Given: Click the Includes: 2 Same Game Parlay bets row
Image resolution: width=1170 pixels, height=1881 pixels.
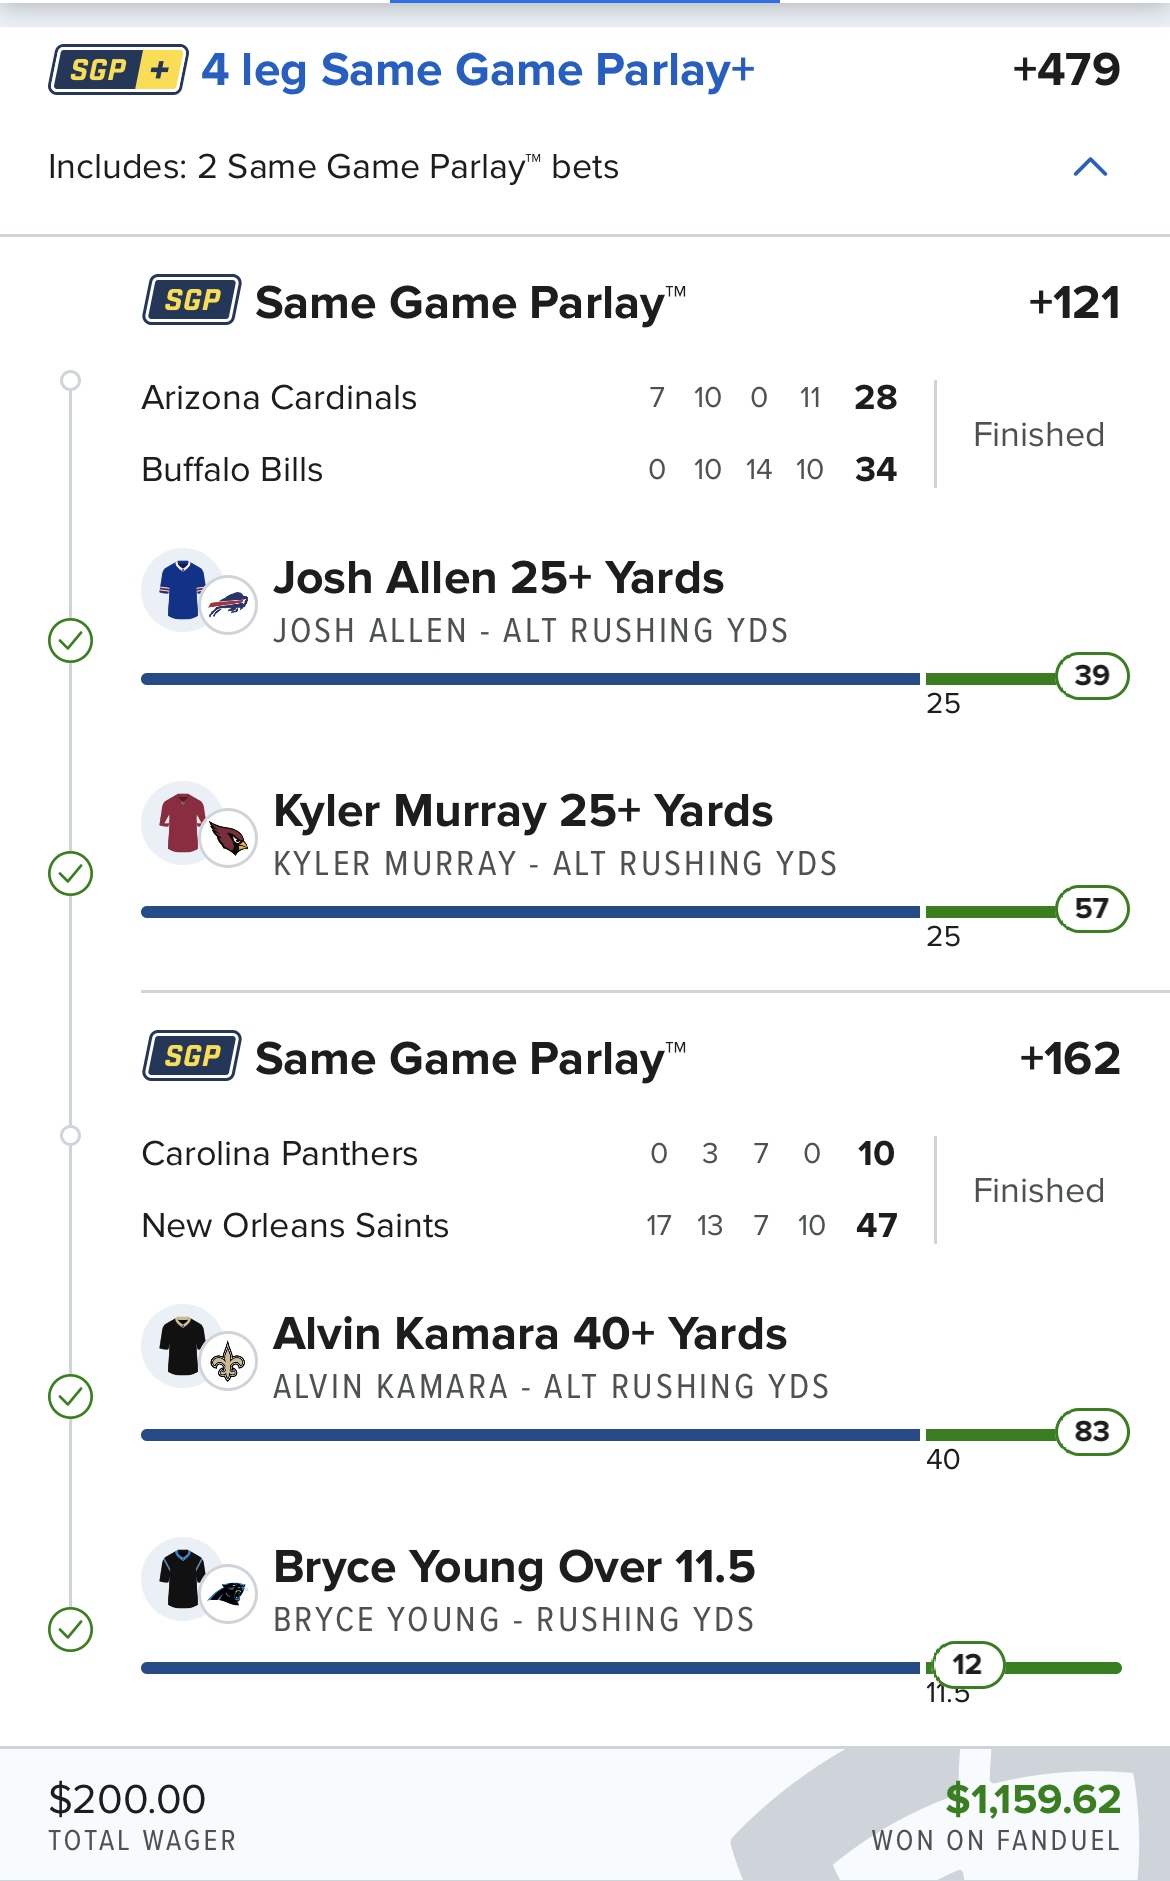Looking at the screenshot, I should pos(333,167).
